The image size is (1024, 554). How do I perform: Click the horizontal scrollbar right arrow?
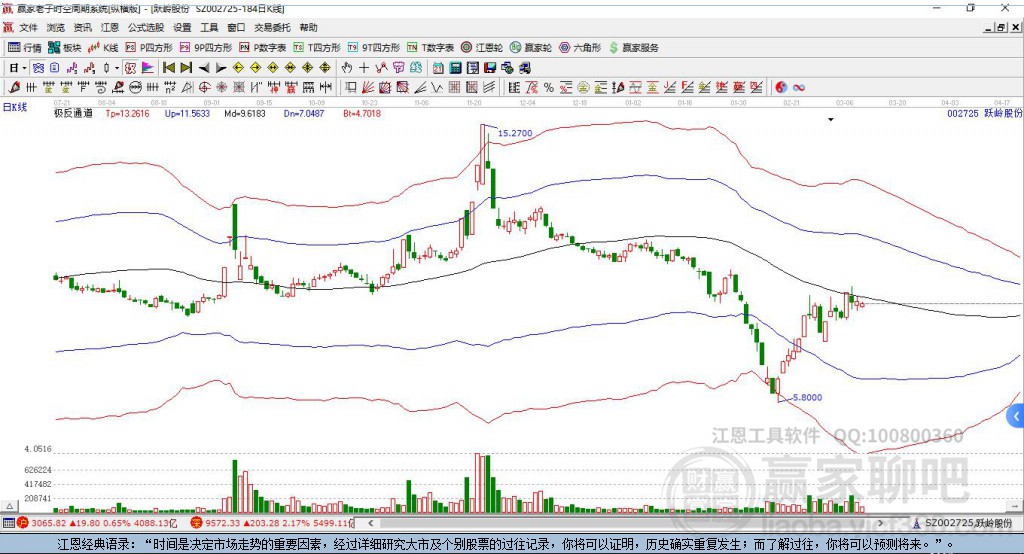coord(880,523)
